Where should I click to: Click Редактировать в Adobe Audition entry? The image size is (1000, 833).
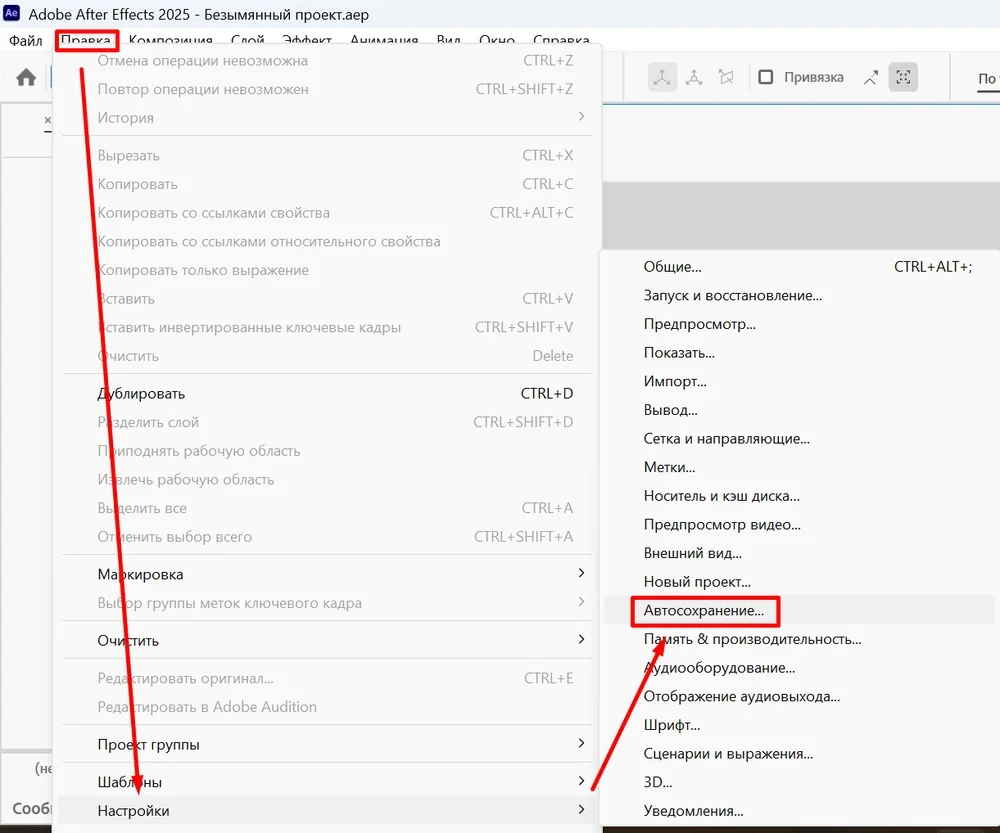327,707
